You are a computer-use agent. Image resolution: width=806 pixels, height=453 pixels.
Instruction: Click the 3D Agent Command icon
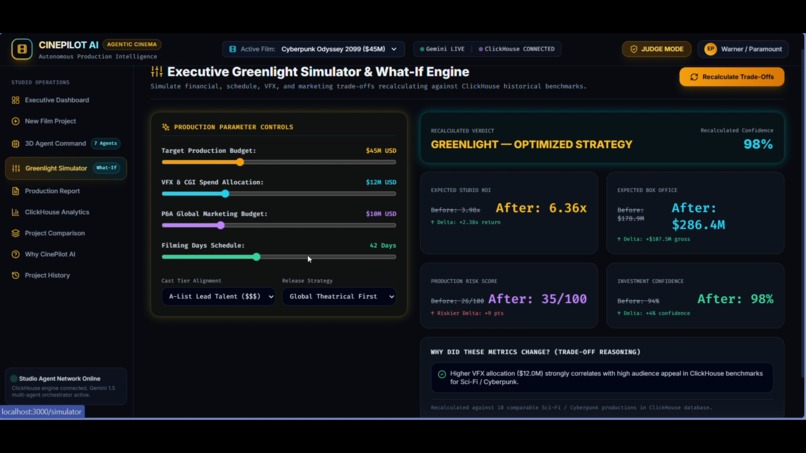15,143
